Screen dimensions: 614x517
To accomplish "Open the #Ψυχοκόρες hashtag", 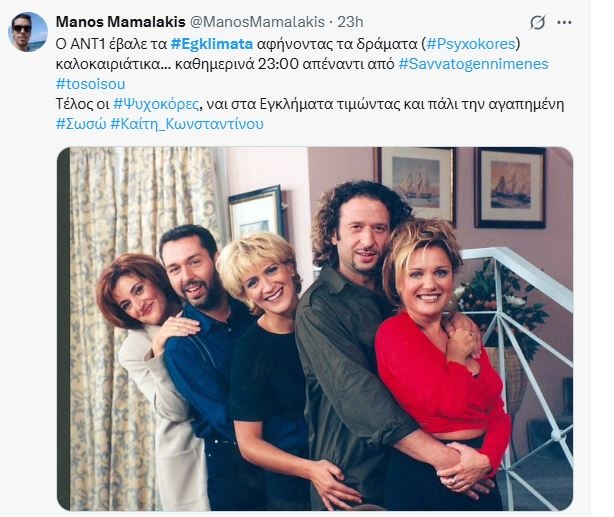I will click(x=156, y=104).
